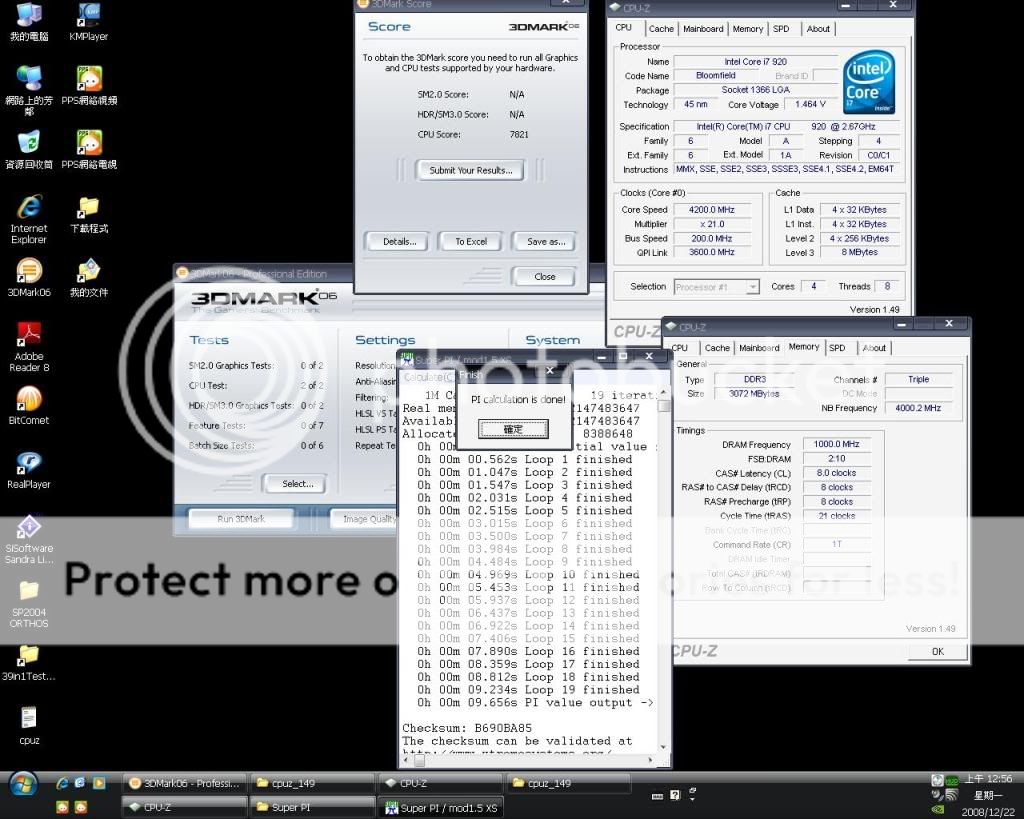Click Run 3DMark button
Screen dimensions: 1024x819
click(240, 519)
